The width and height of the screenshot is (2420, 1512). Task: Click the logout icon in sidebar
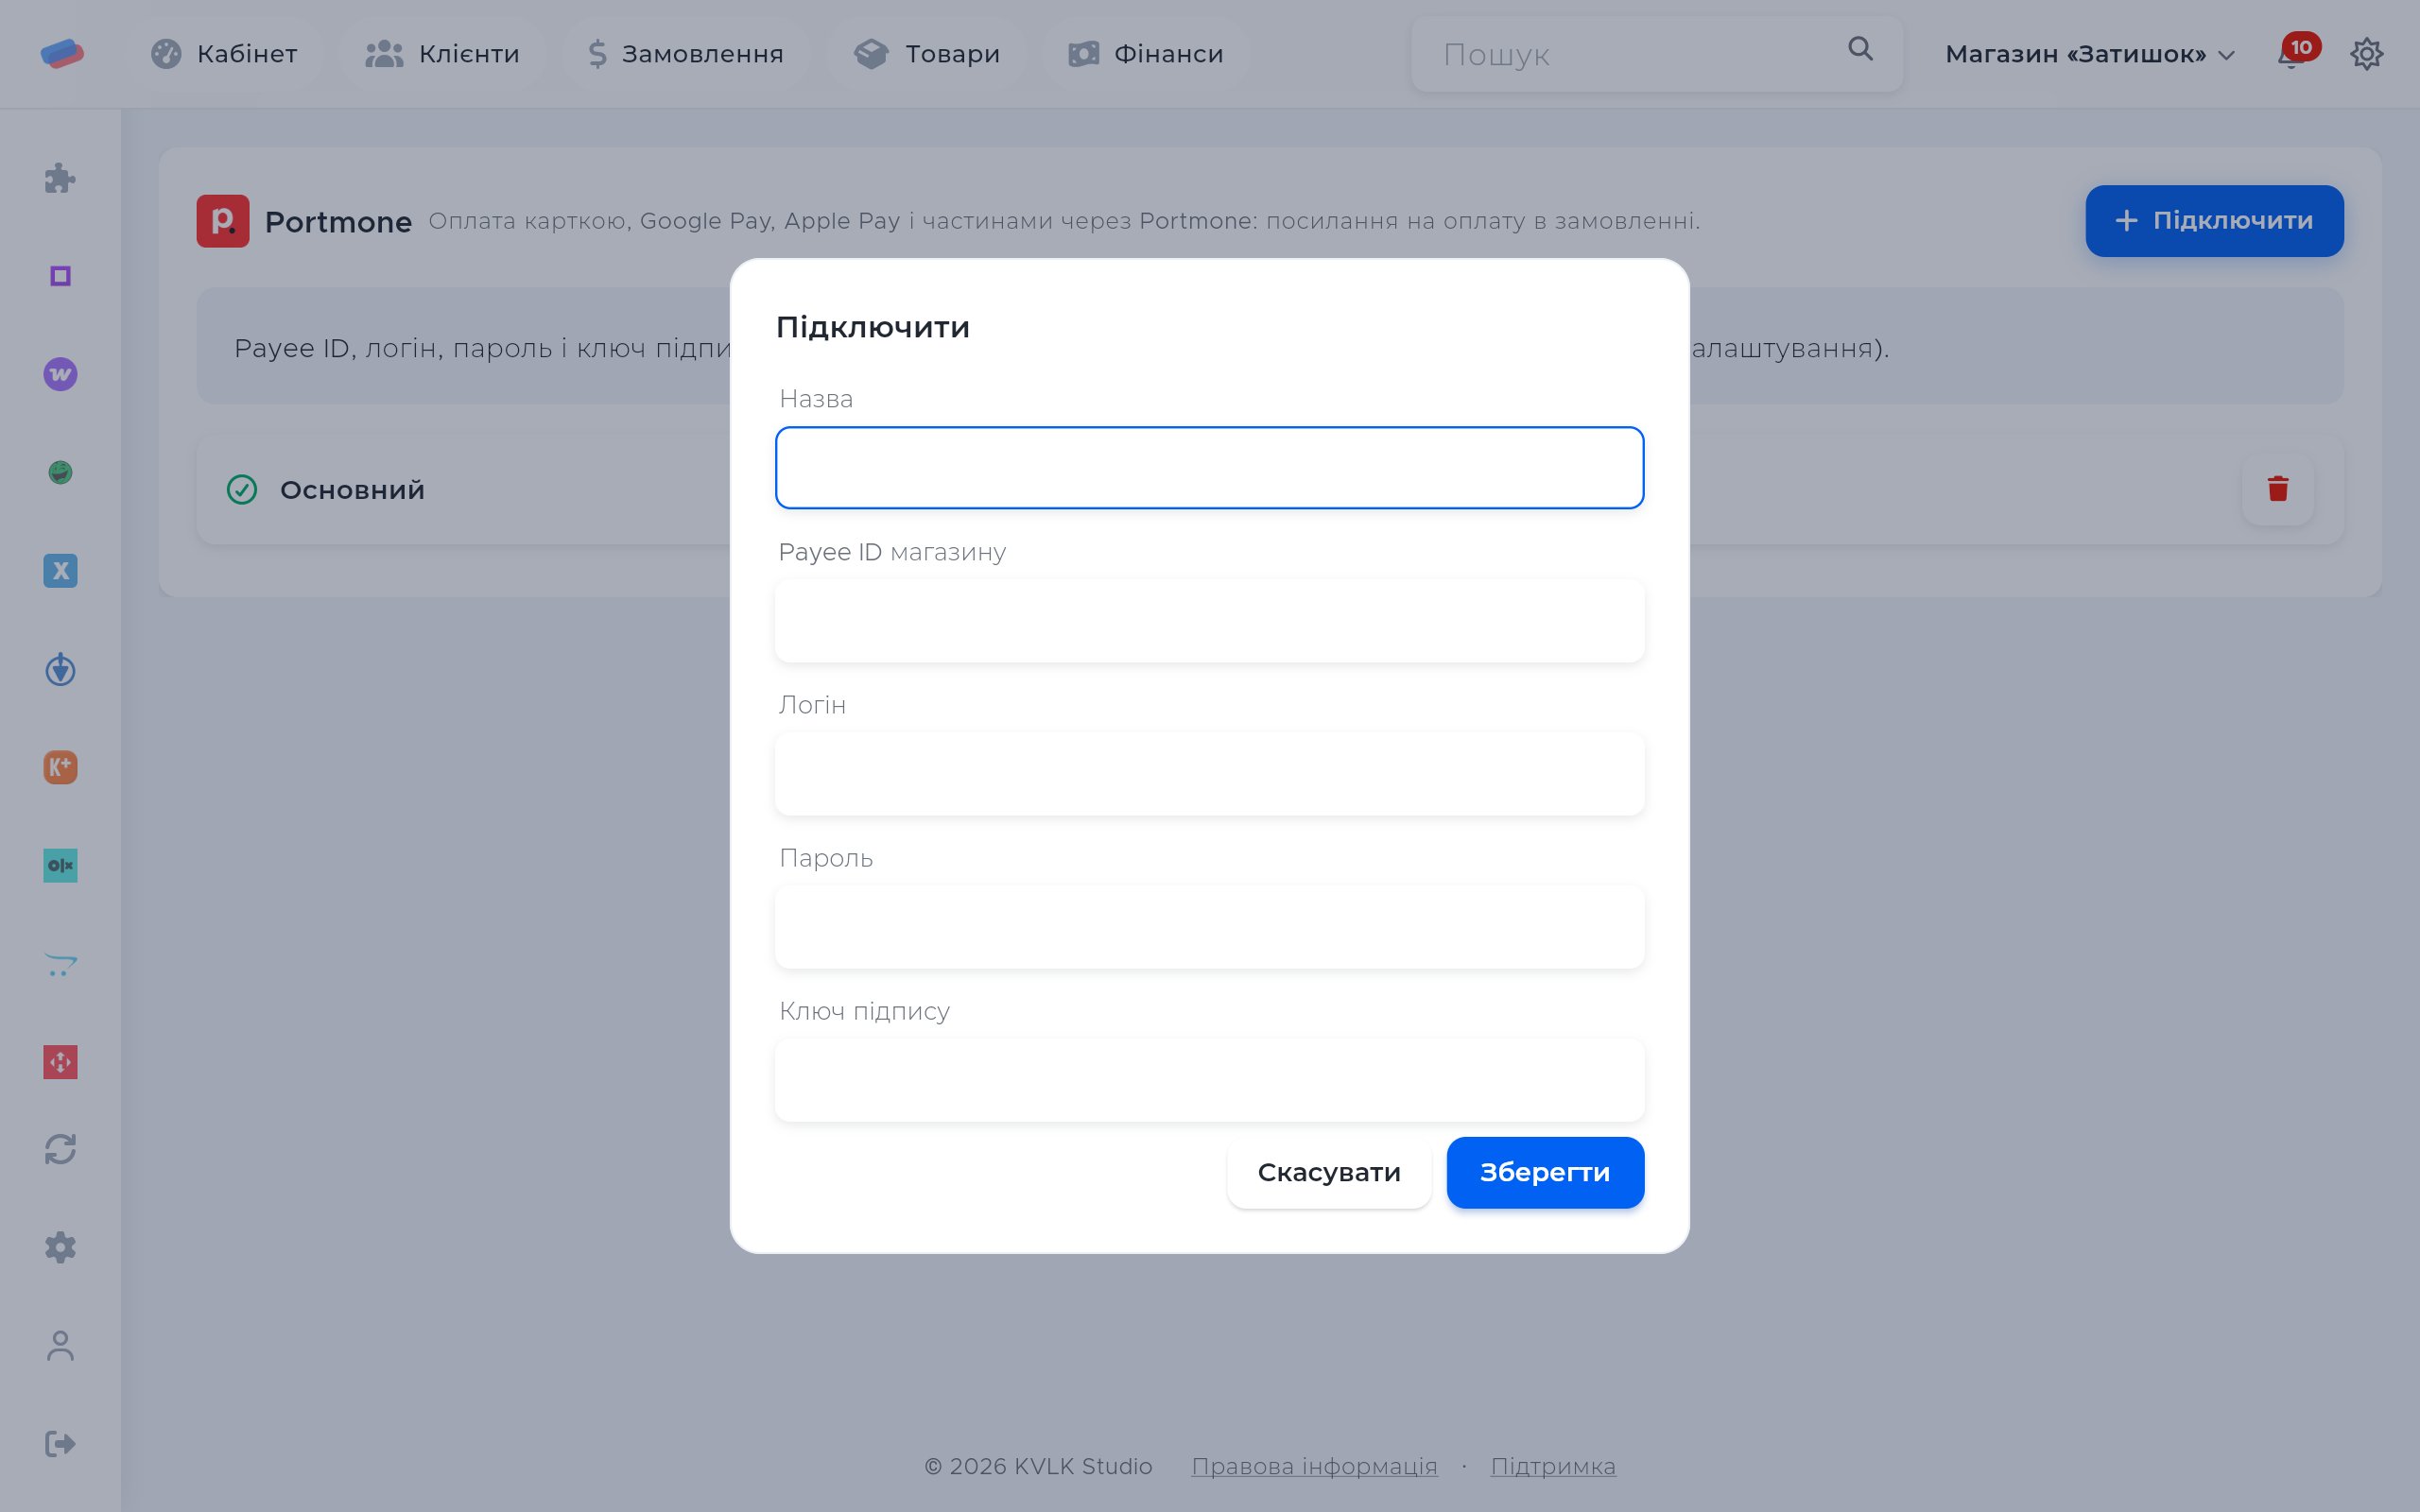pos(60,1443)
